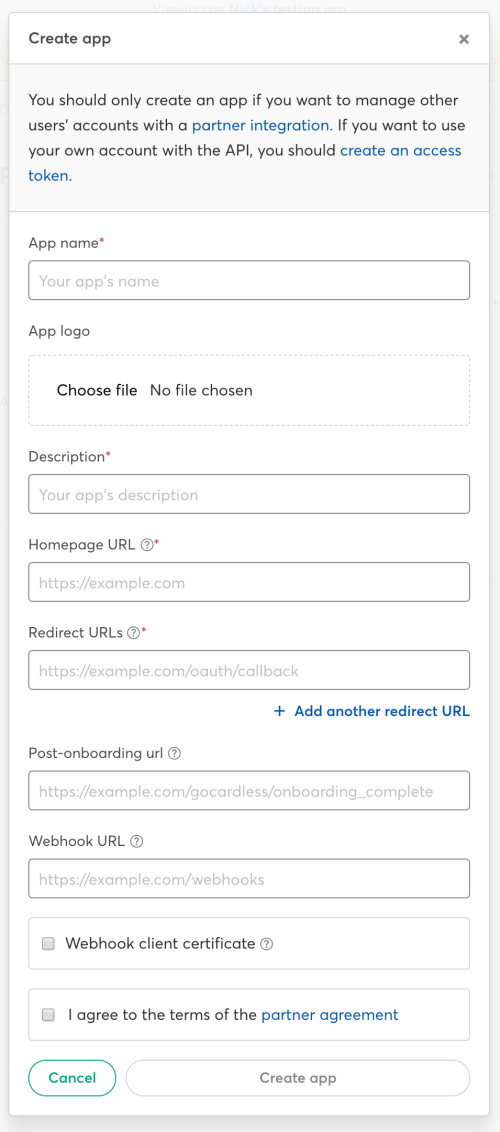Image resolution: width=500 pixels, height=1132 pixels.
Task: Click into the Description text field
Action: [249, 494]
